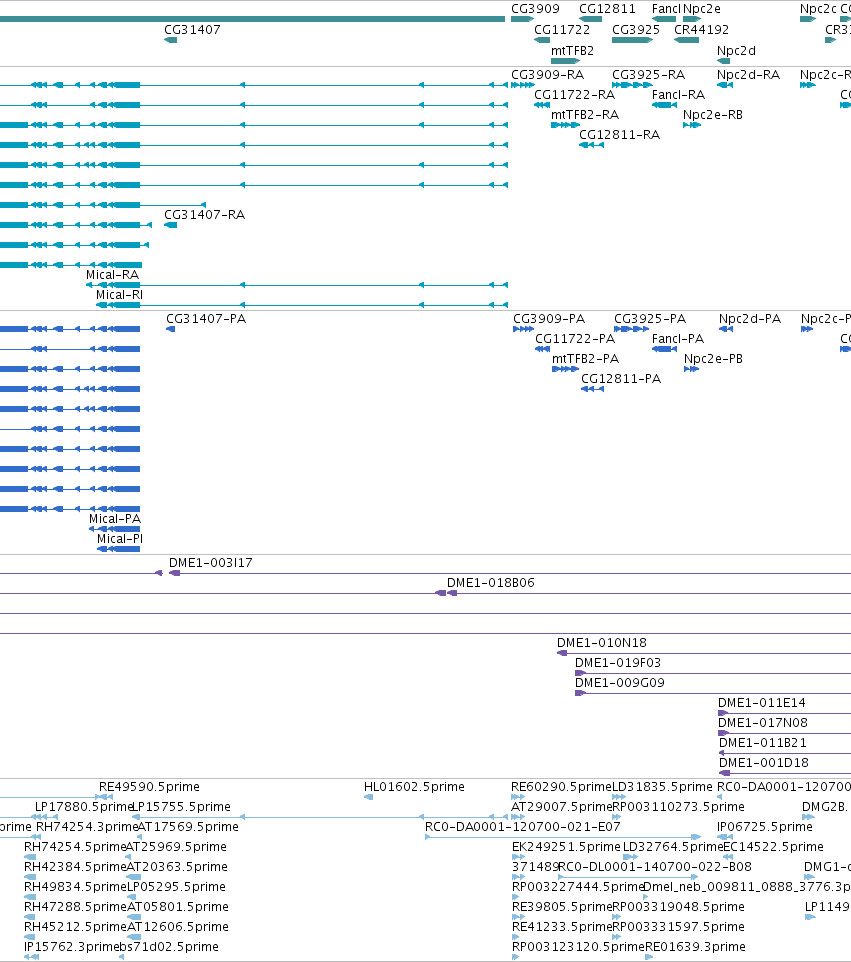Screen dimensions: 851x962
Task: Click the LP15755.5prime EST label
Action: coord(181,807)
